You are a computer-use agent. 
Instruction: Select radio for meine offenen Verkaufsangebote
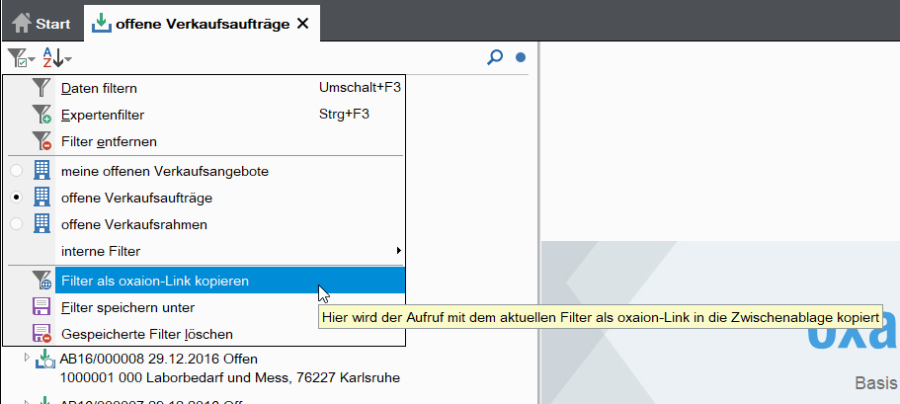point(17,171)
